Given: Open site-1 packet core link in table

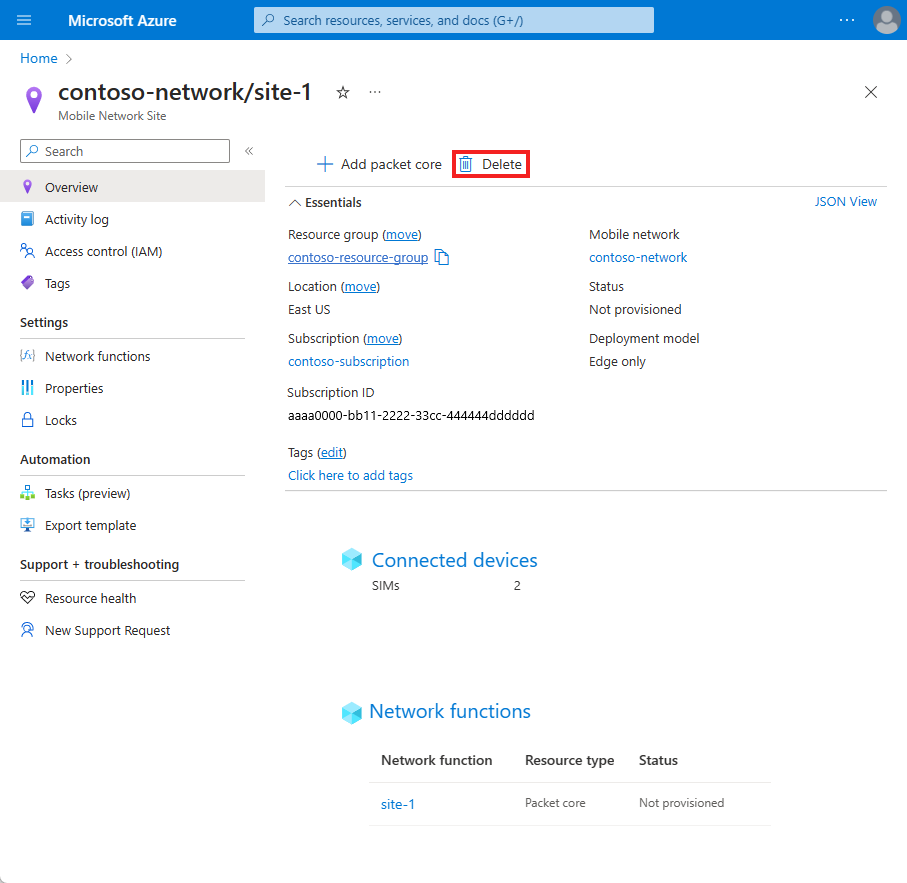Looking at the screenshot, I should click(x=398, y=804).
